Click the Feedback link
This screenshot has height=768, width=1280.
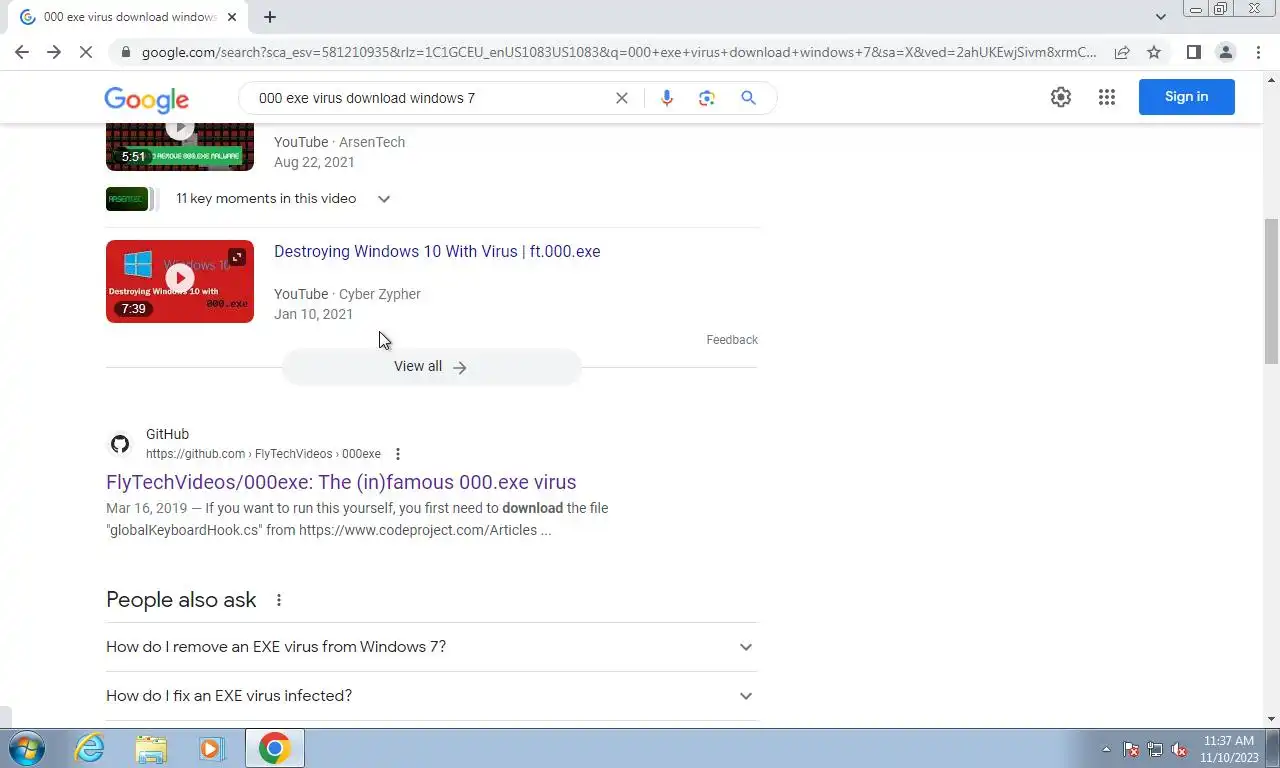732,340
